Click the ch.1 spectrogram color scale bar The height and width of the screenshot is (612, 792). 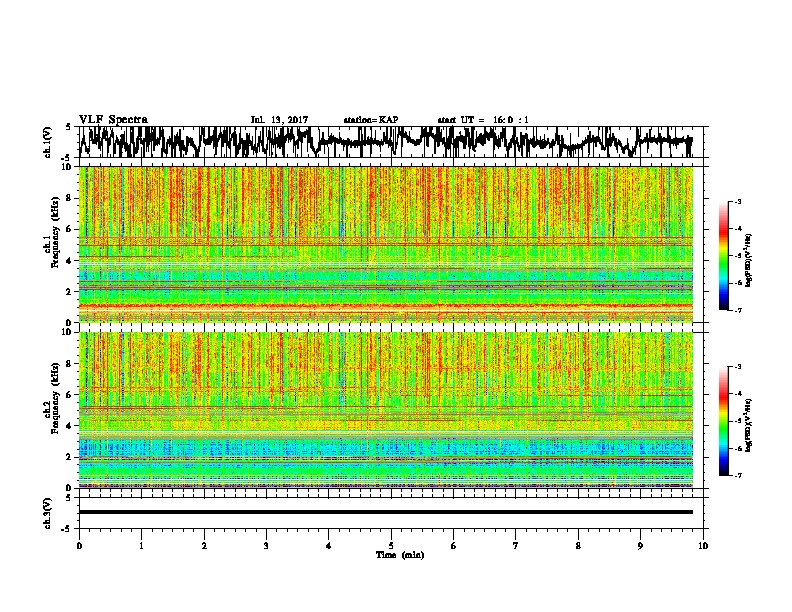click(x=723, y=255)
